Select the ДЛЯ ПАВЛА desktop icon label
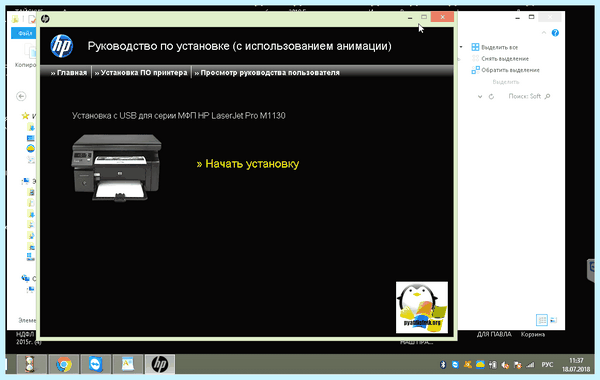Screen dimensions: 600x380 click(494, 334)
